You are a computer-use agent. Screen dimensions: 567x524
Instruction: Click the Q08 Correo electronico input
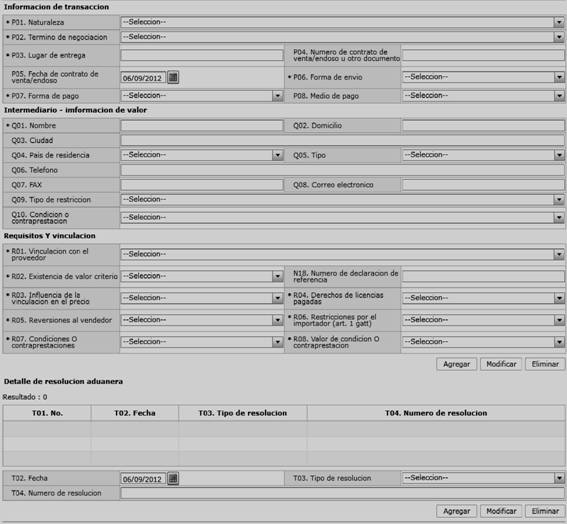pyautogui.click(x=483, y=185)
